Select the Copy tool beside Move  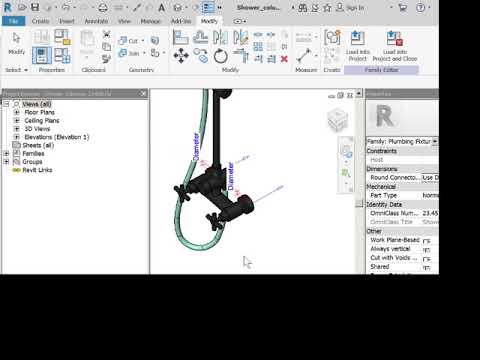[201, 56]
